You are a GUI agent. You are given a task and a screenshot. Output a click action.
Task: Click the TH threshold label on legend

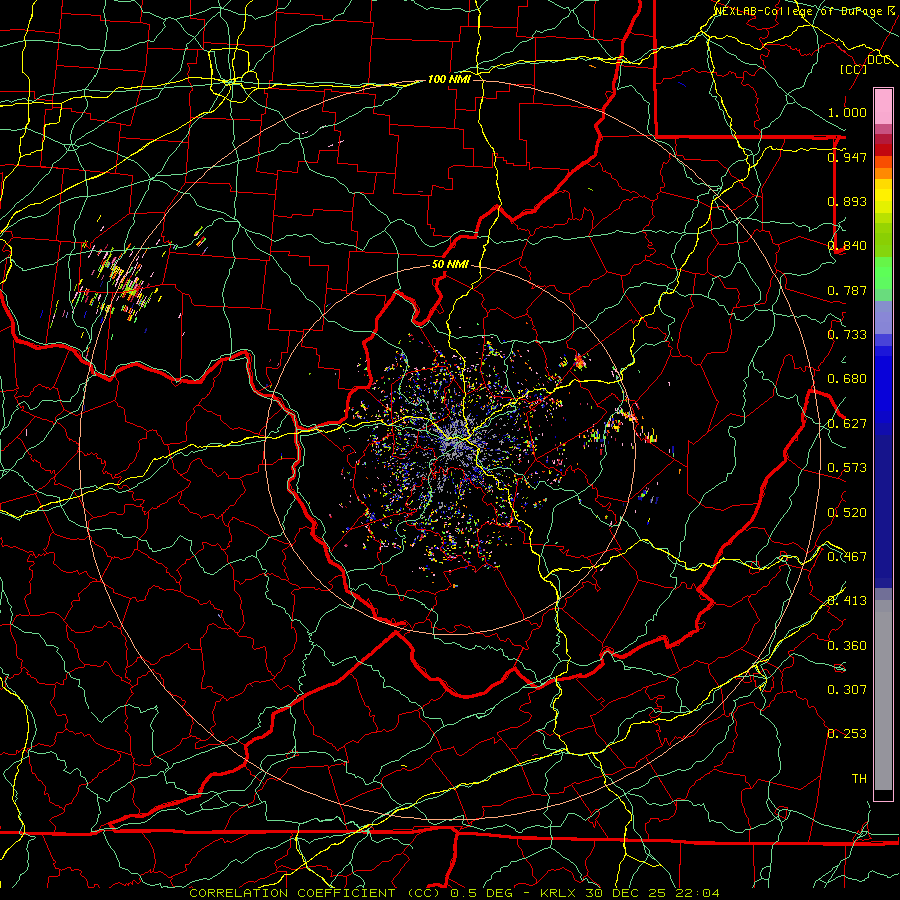(859, 779)
